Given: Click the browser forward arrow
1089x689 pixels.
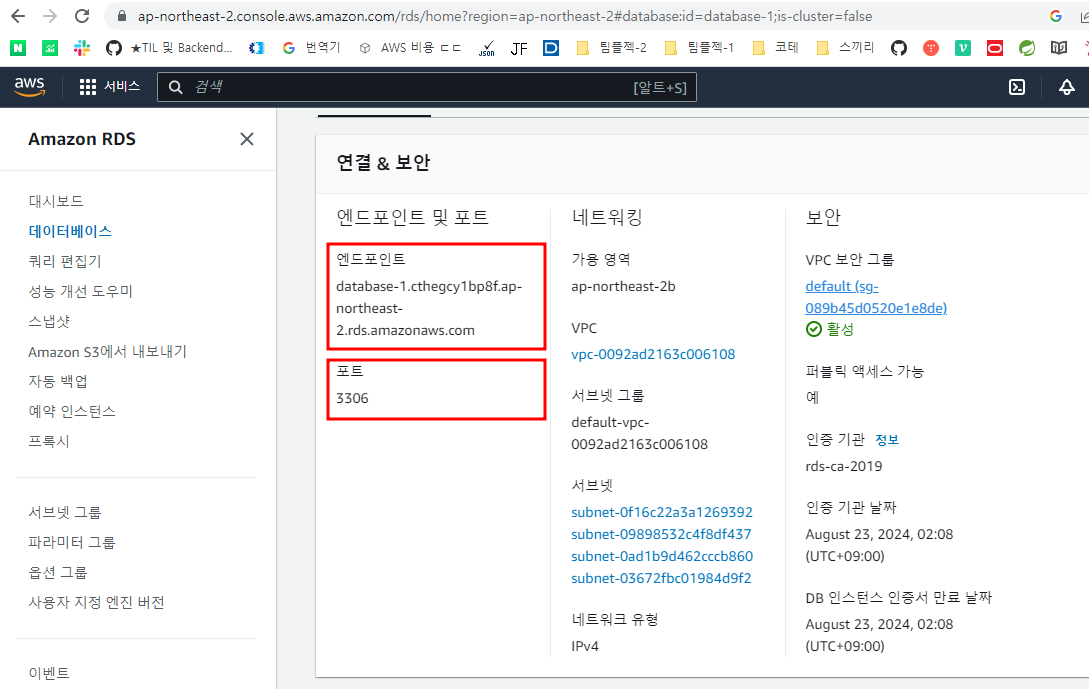Looking at the screenshot, I should (50, 16).
